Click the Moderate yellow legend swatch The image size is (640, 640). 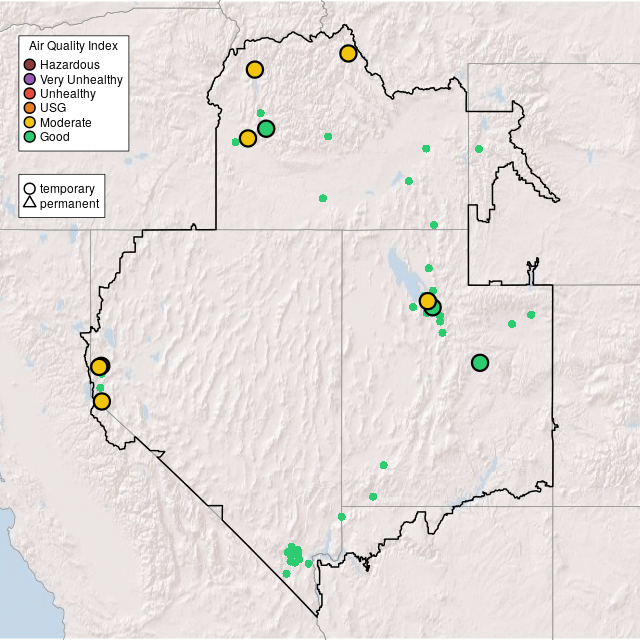(x=30, y=122)
